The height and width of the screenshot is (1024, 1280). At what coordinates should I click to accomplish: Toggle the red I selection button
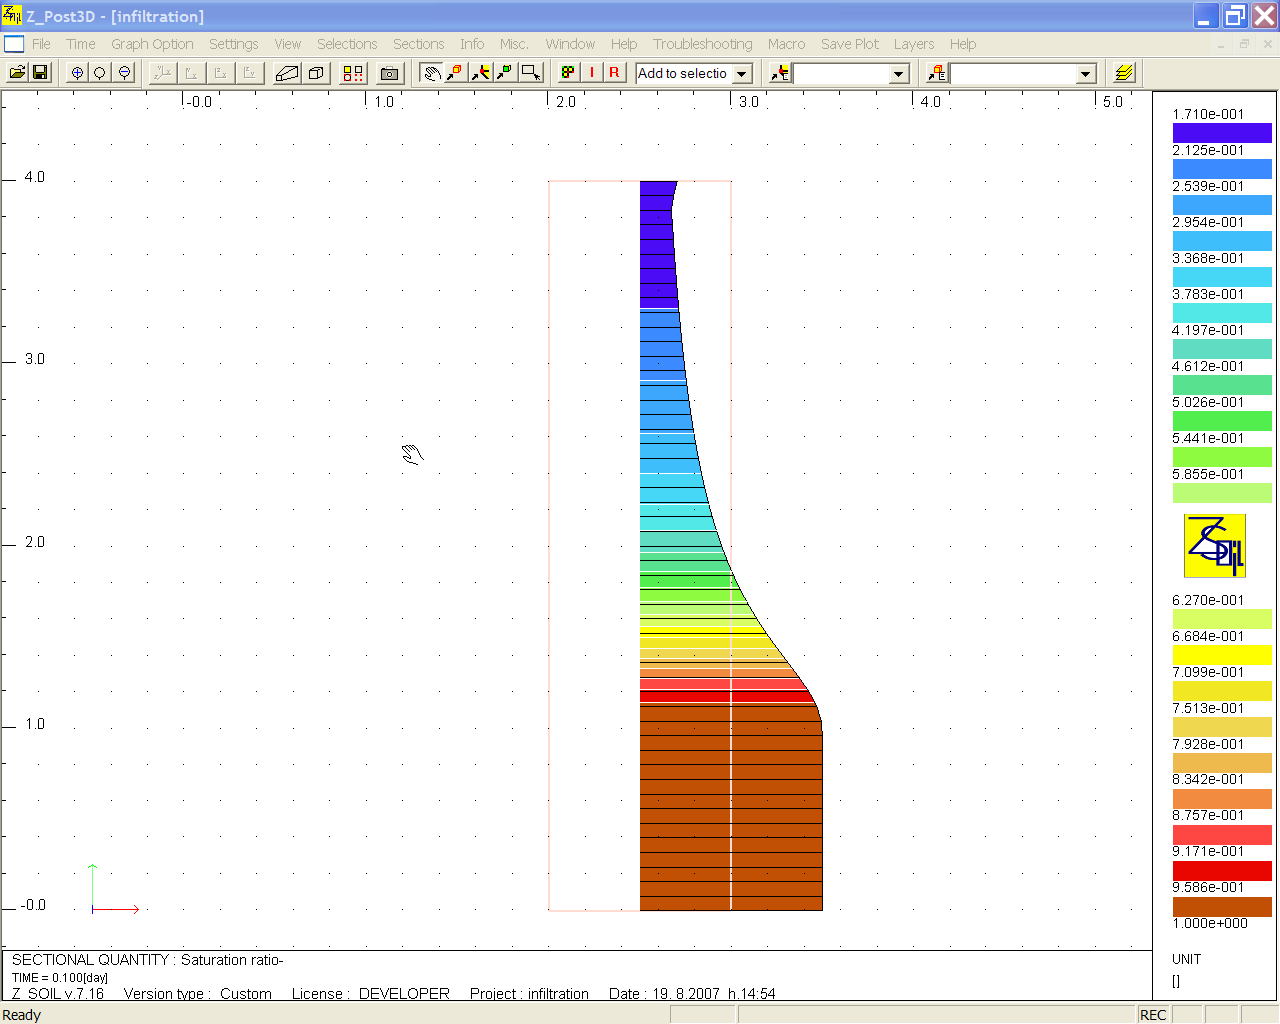coord(592,73)
